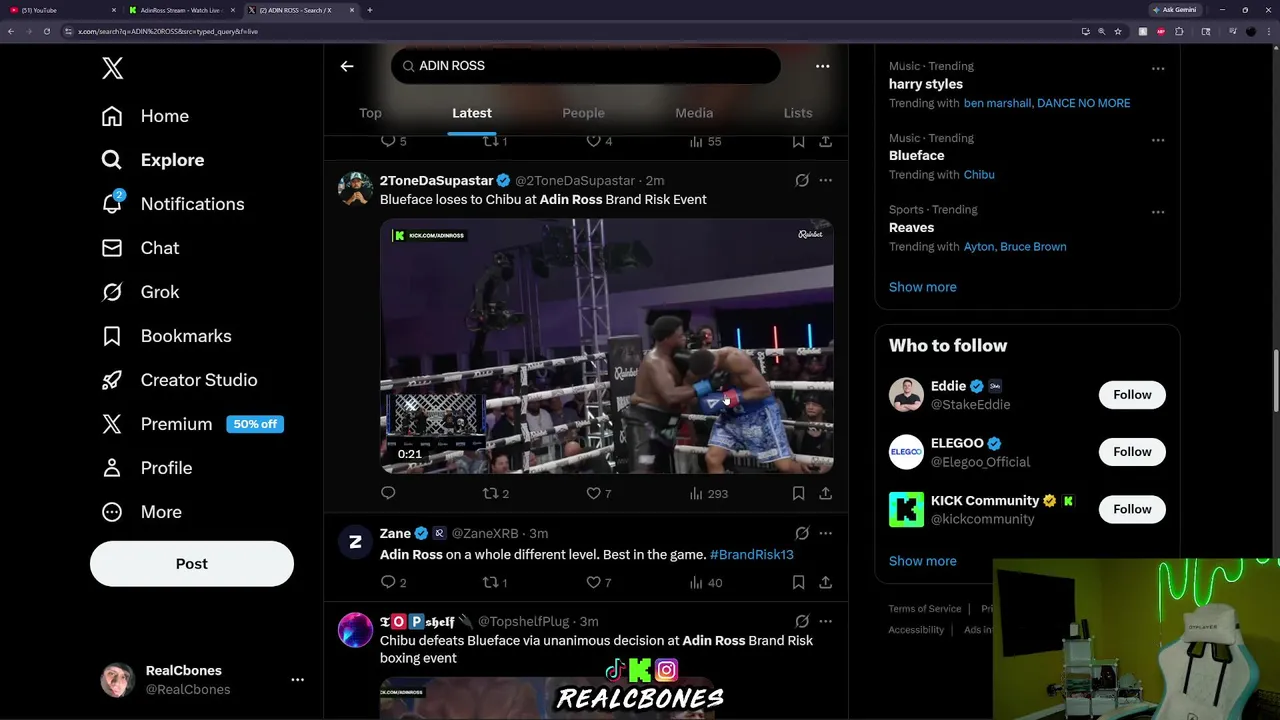Image resolution: width=1280 pixels, height=720 pixels.
Task: Open Explore in the sidebar
Action: pos(152,160)
